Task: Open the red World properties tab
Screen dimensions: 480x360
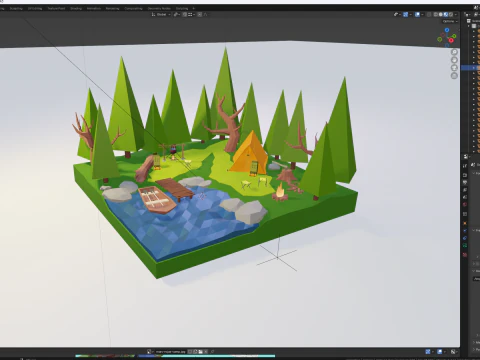Action: (465, 204)
